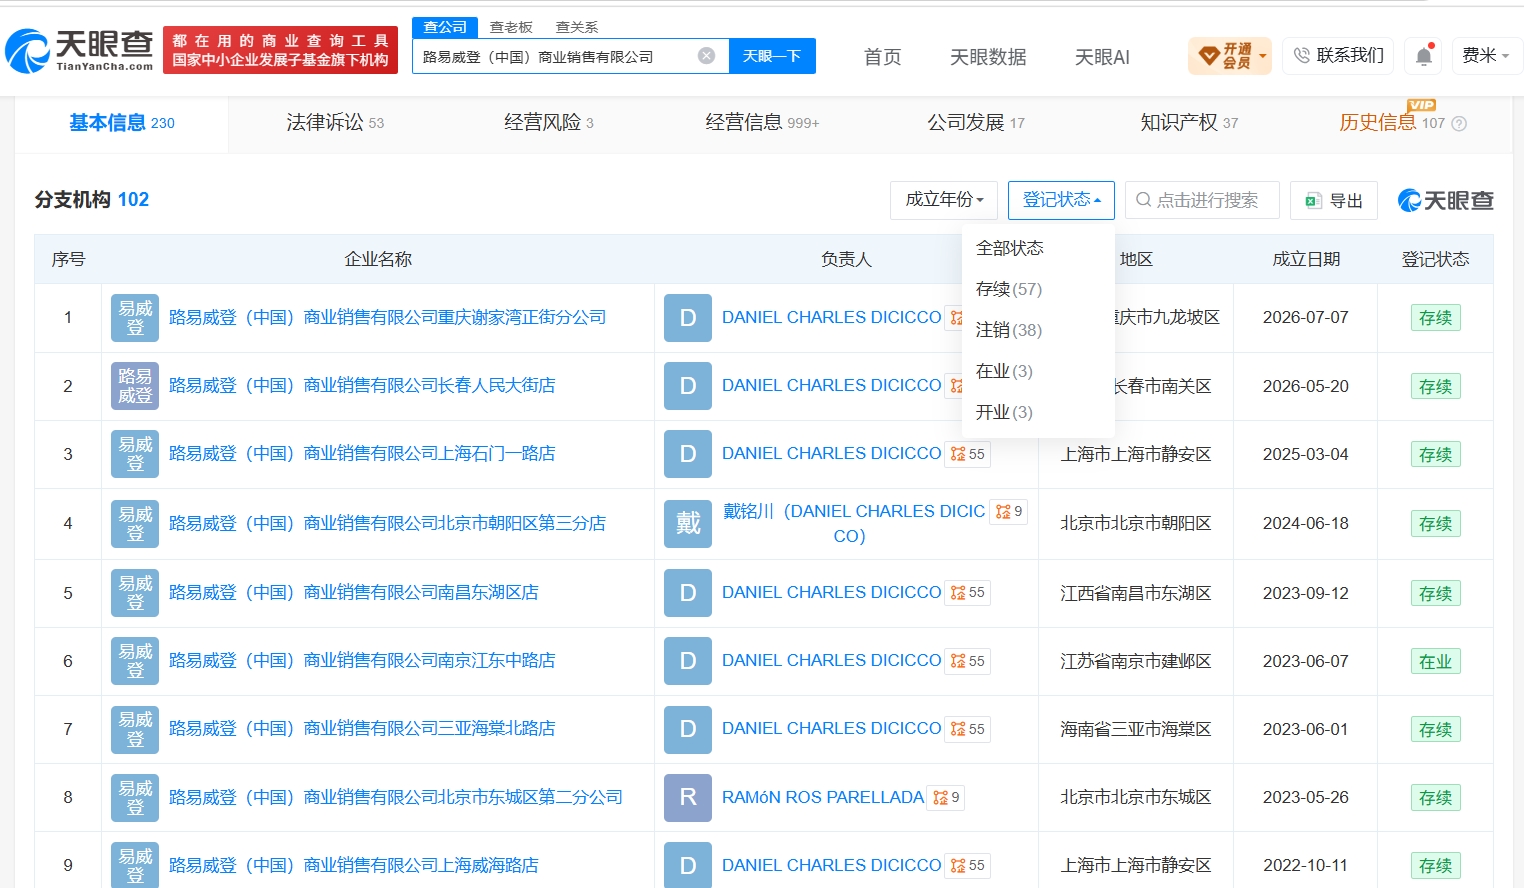
Task: Collapse the 登记状态 status filter dropdown
Action: (x=1061, y=200)
